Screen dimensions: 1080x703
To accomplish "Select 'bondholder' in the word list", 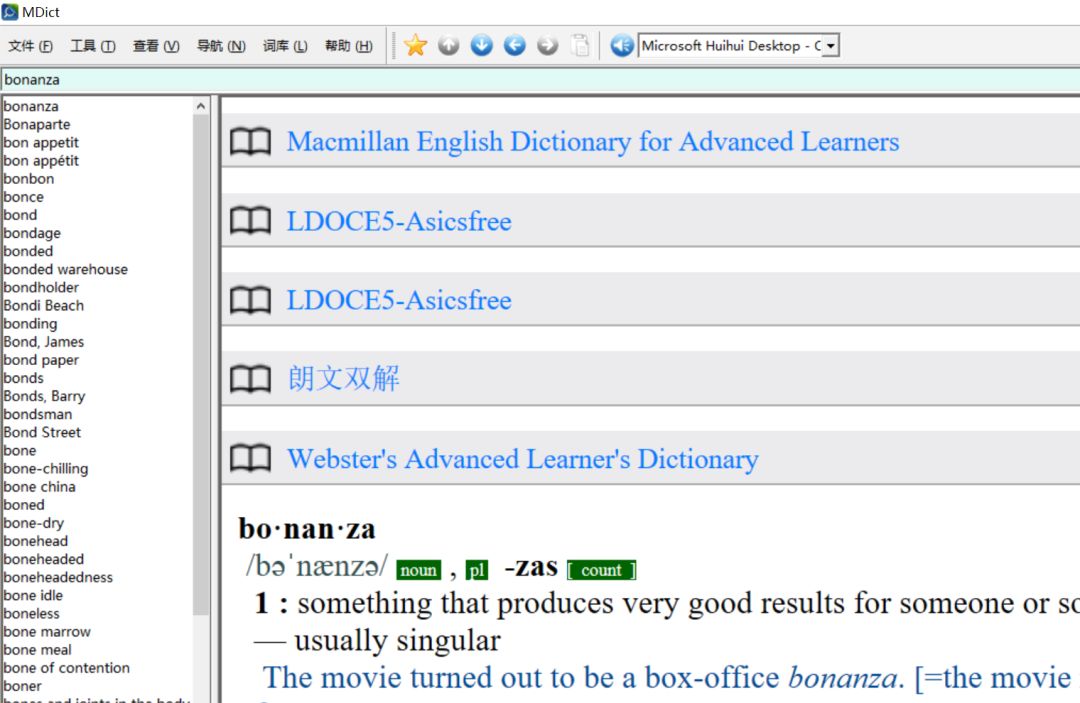I will pos(41,288).
